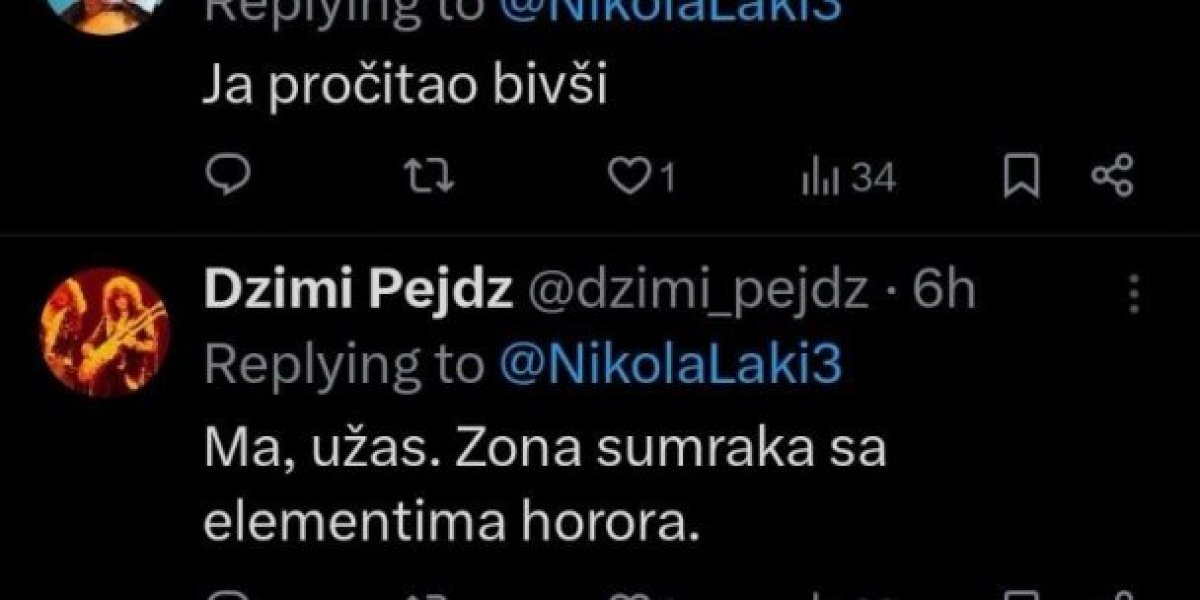This screenshot has height=600, width=1200.
Task: Open more options on Dzimi Pejdz's tweet
Action: pos(1133,295)
